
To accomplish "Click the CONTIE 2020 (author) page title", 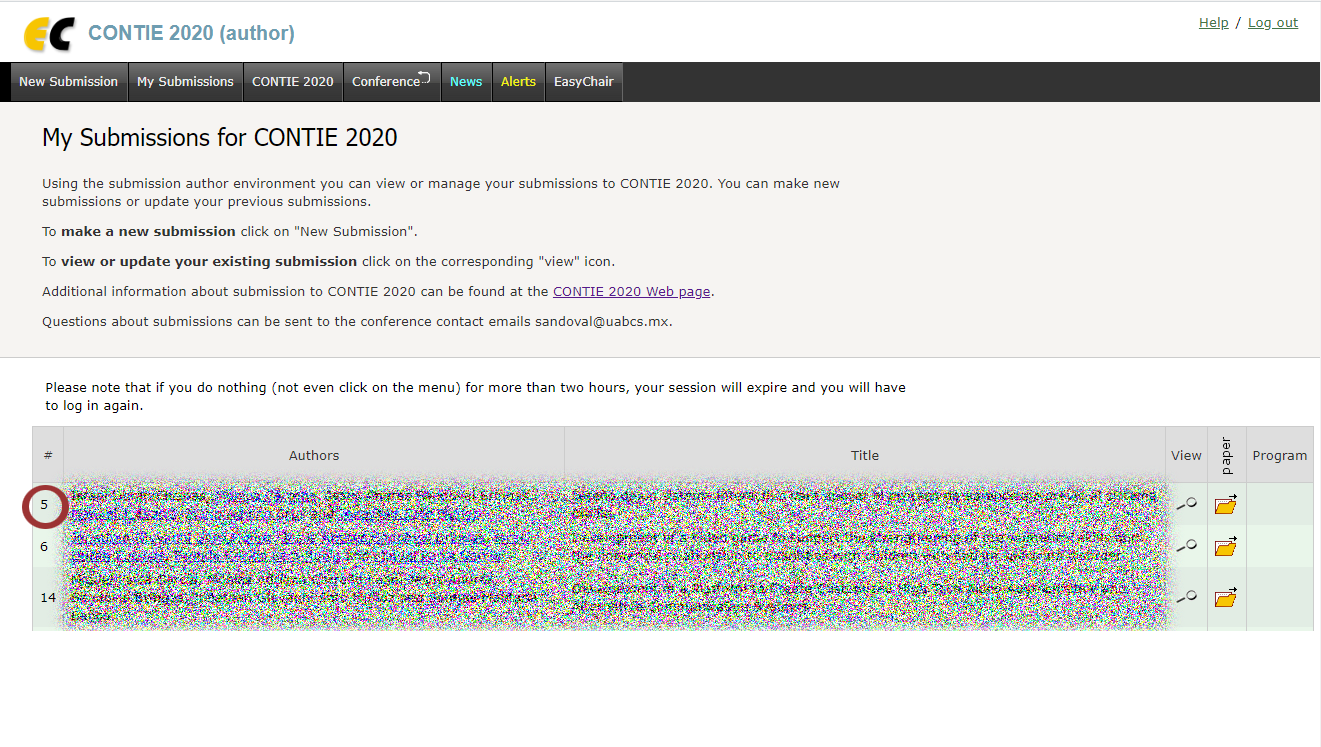I will (x=192, y=33).
